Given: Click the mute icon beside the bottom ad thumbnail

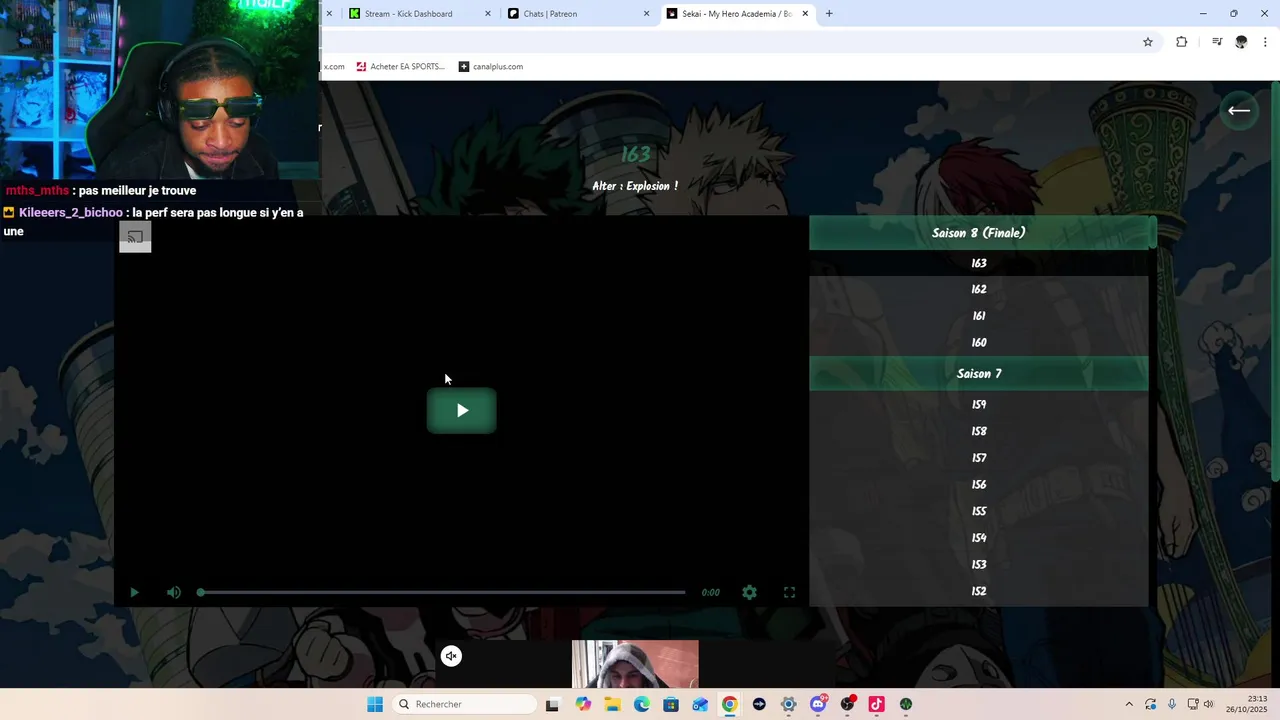Looking at the screenshot, I should click(x=451, y=656).
